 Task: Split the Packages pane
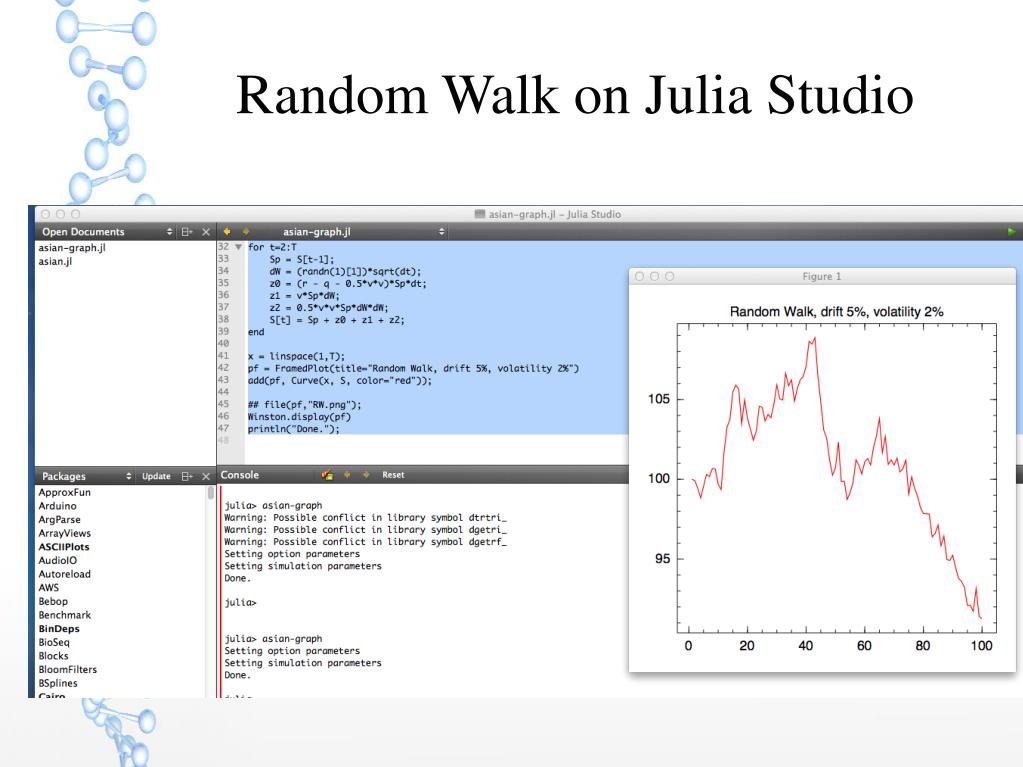point(187,476)
